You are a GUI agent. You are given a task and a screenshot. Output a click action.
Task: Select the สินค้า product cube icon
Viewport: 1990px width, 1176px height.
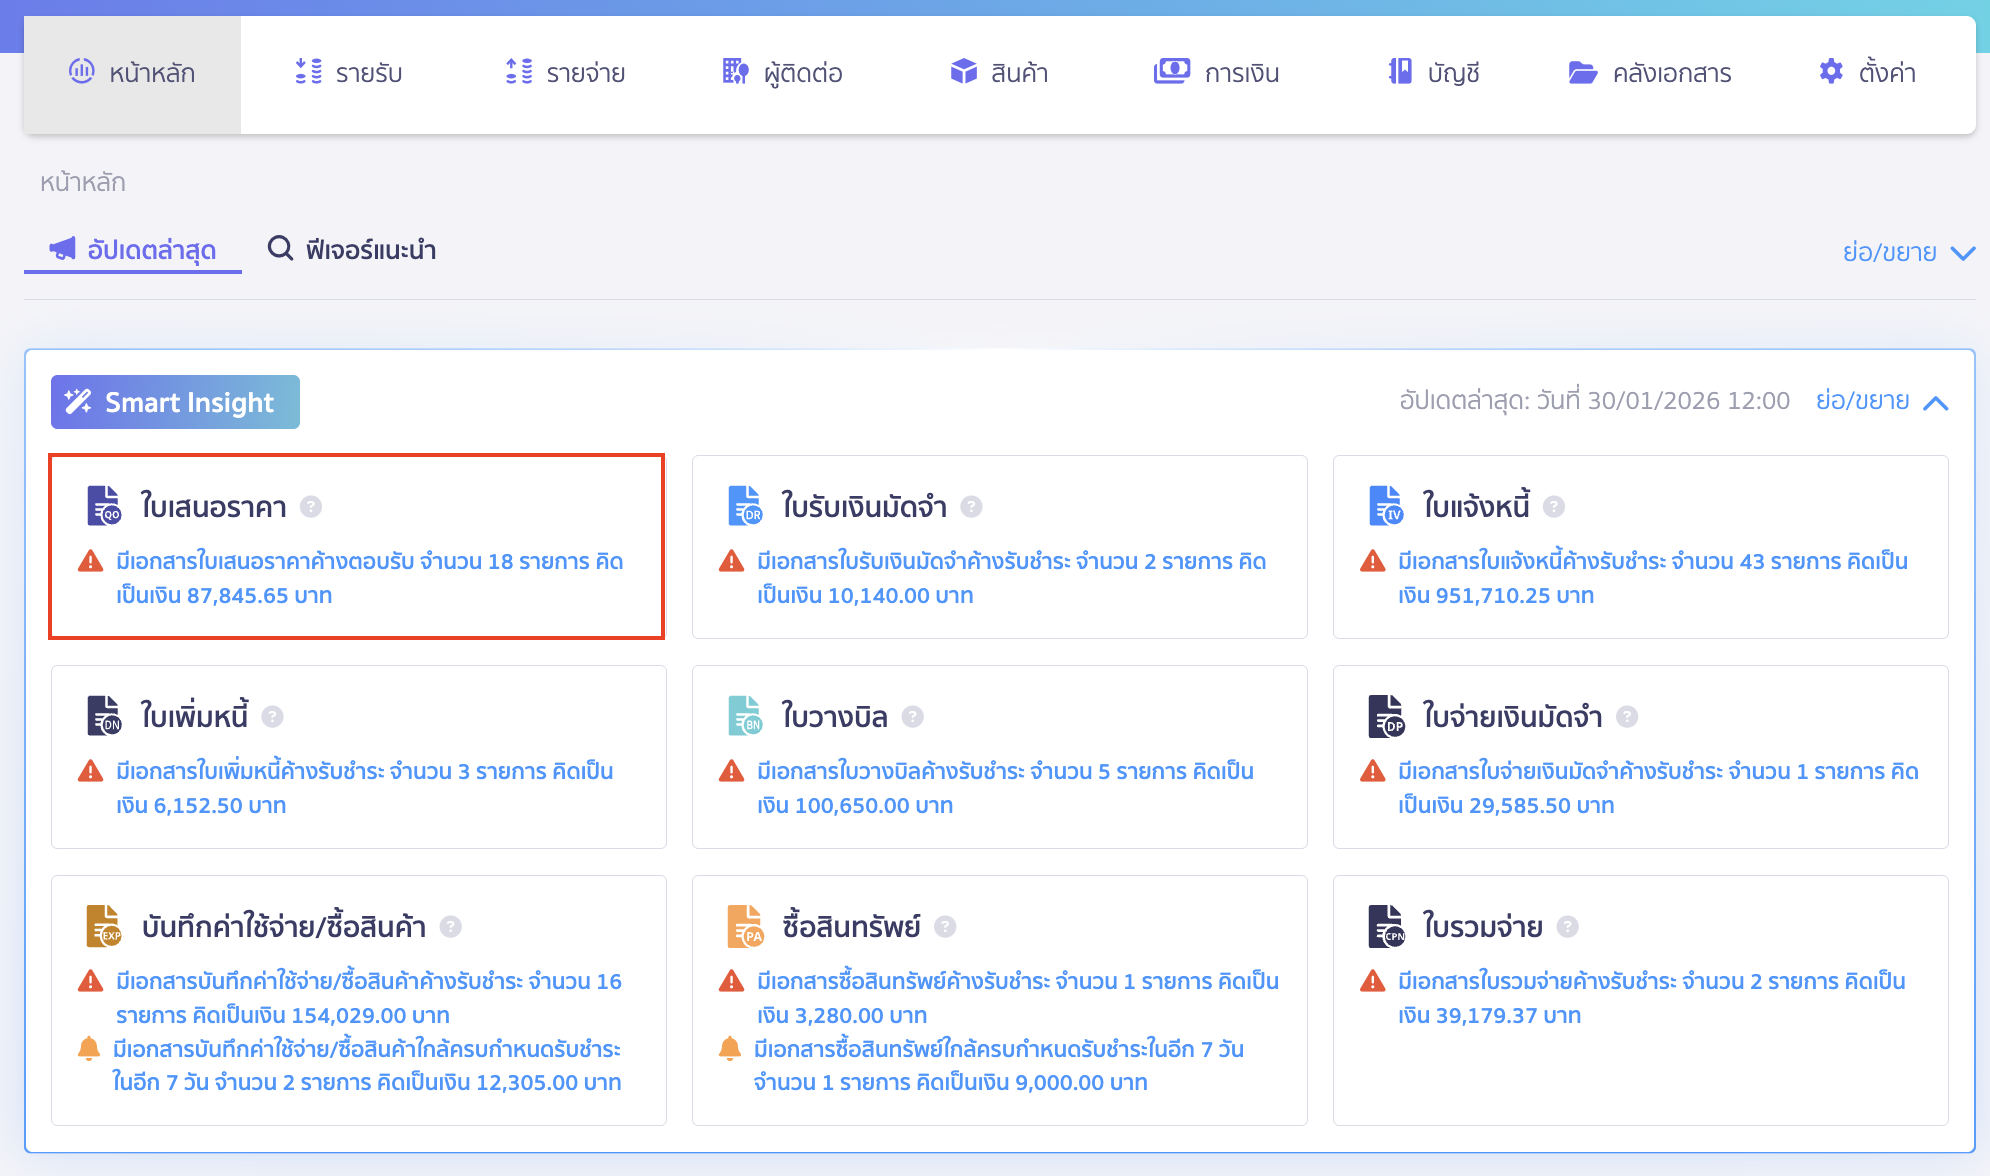963,72
